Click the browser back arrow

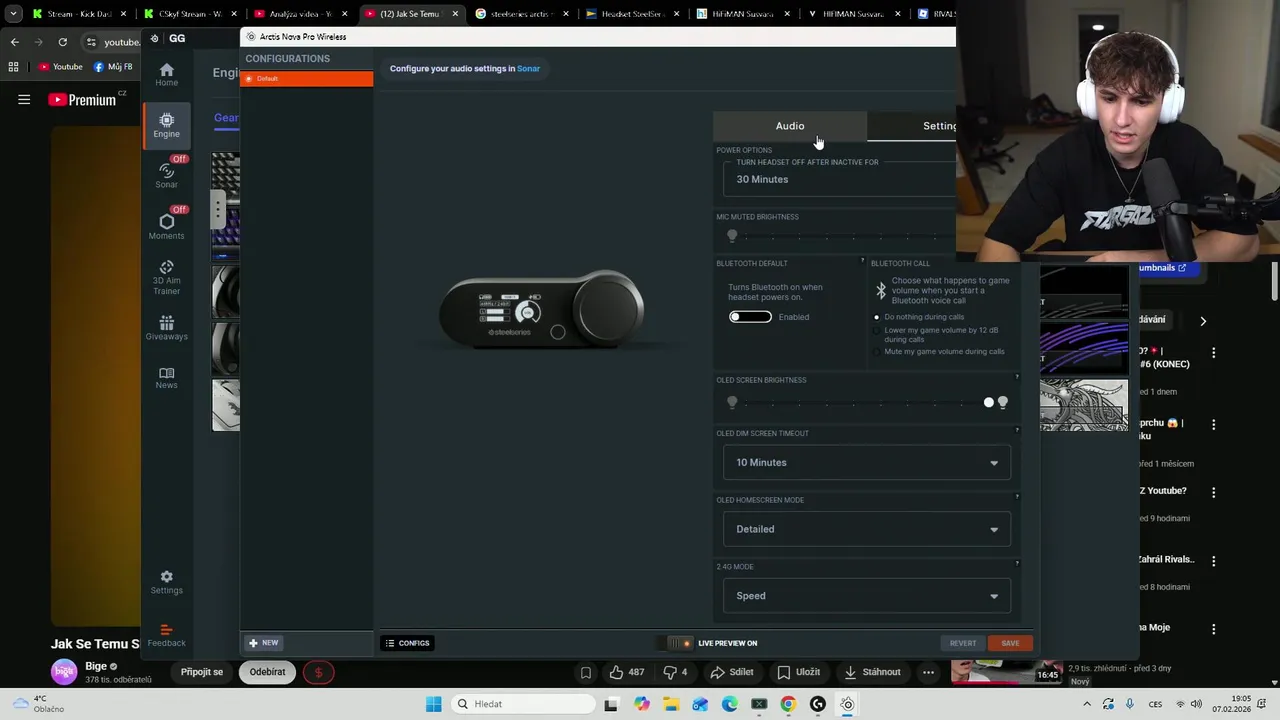tap(14, 42)
